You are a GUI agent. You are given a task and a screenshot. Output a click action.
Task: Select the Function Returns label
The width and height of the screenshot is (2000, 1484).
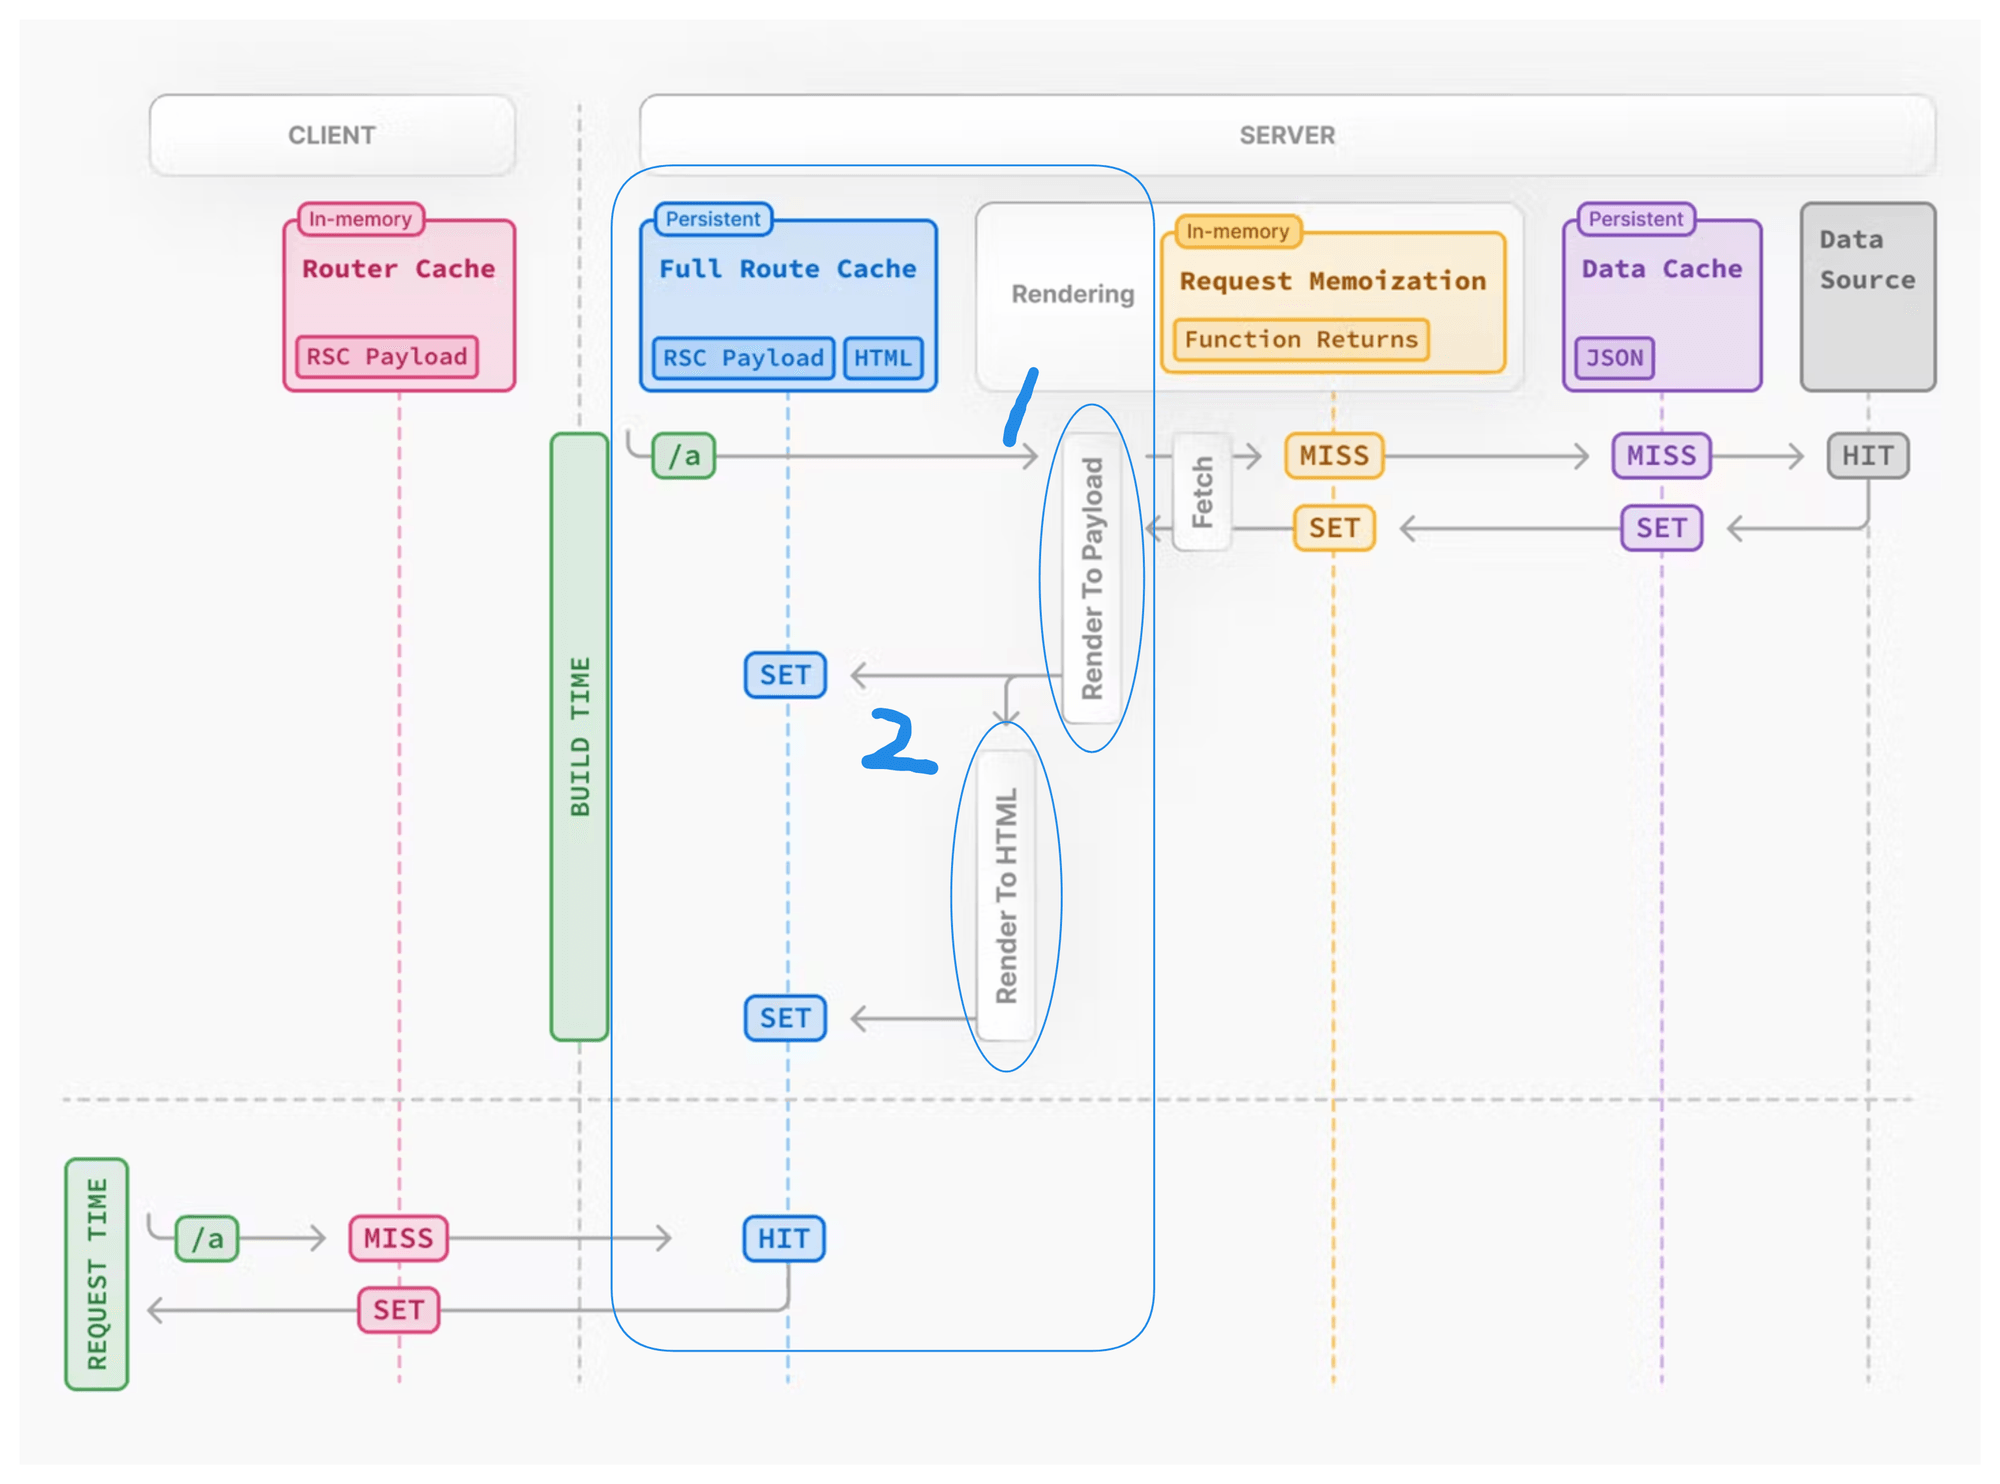1300,340
